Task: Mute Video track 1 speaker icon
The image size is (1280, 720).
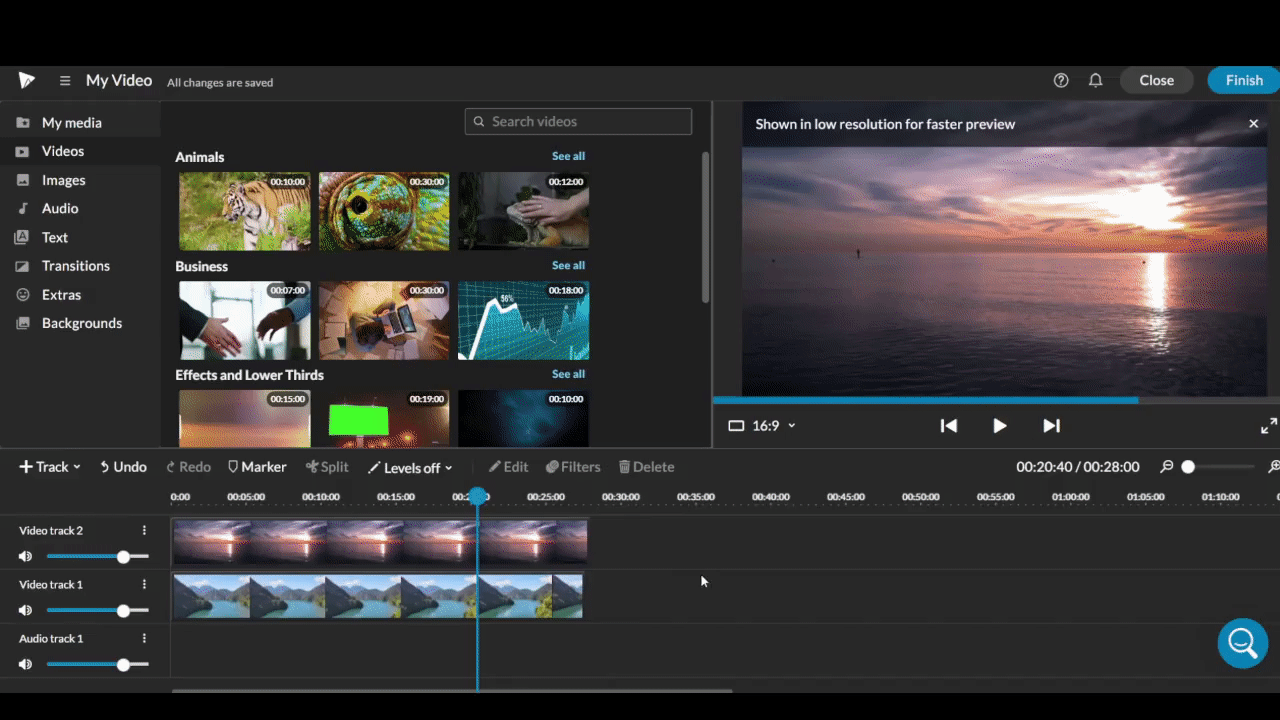Action: (26, 611)
